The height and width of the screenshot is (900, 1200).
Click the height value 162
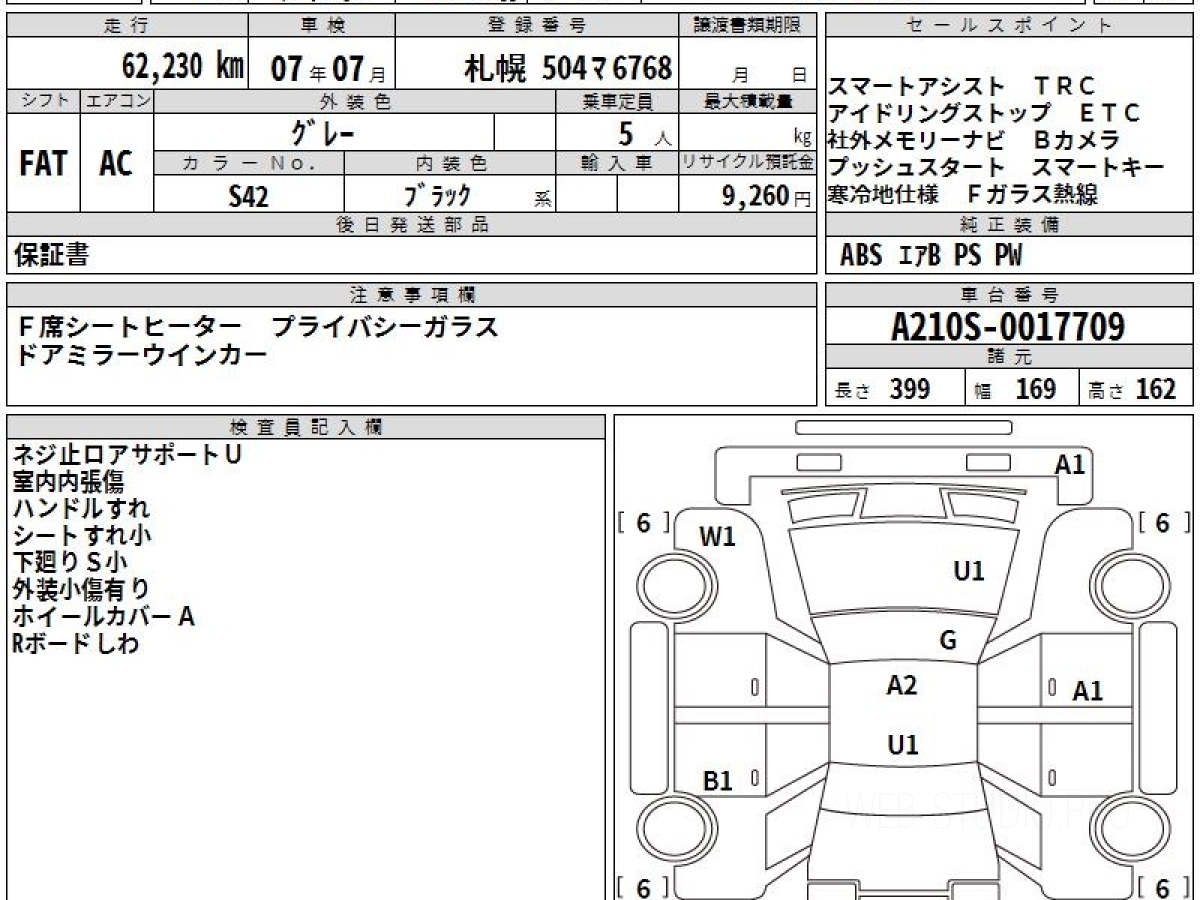[1155, 389]
